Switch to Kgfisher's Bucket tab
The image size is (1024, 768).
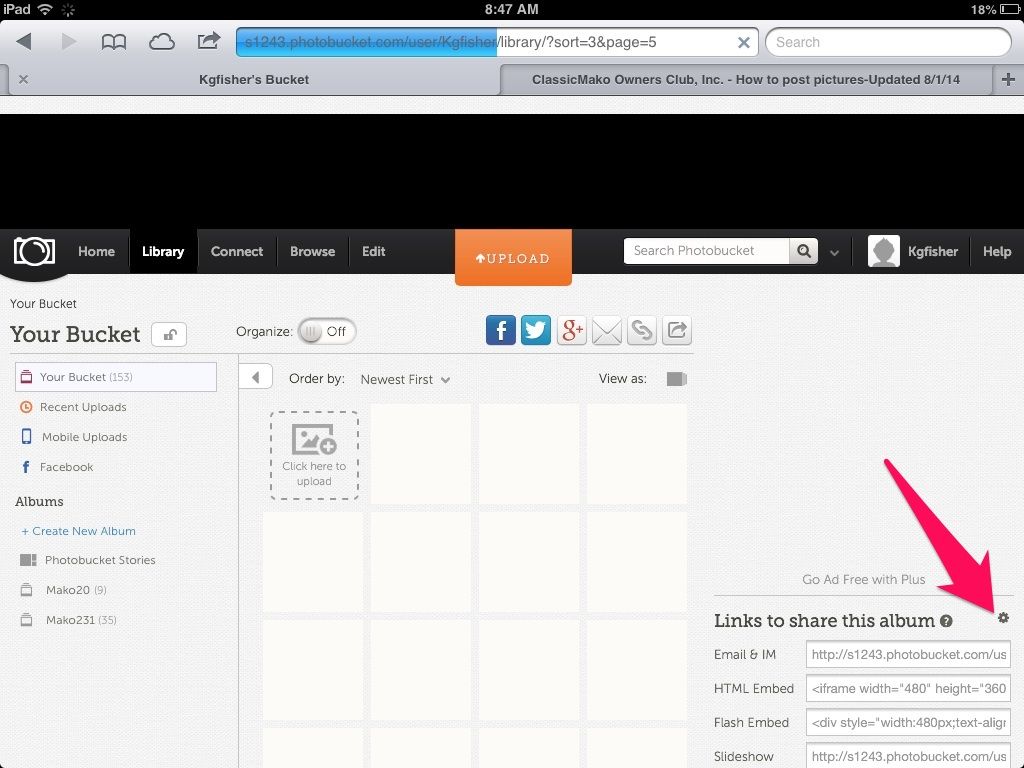click(x=253, y=80)
